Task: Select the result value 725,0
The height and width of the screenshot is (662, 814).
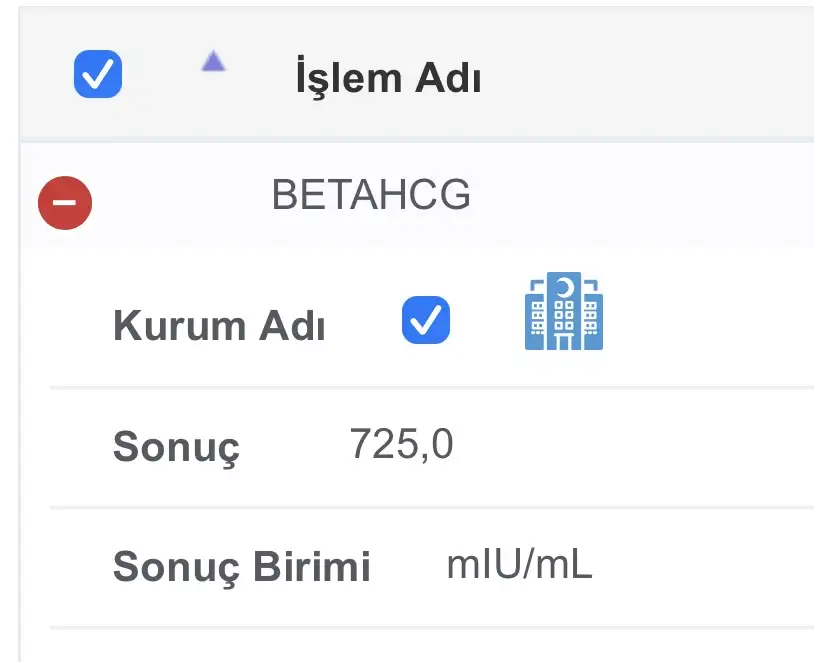Action: [x=401, y=444]
